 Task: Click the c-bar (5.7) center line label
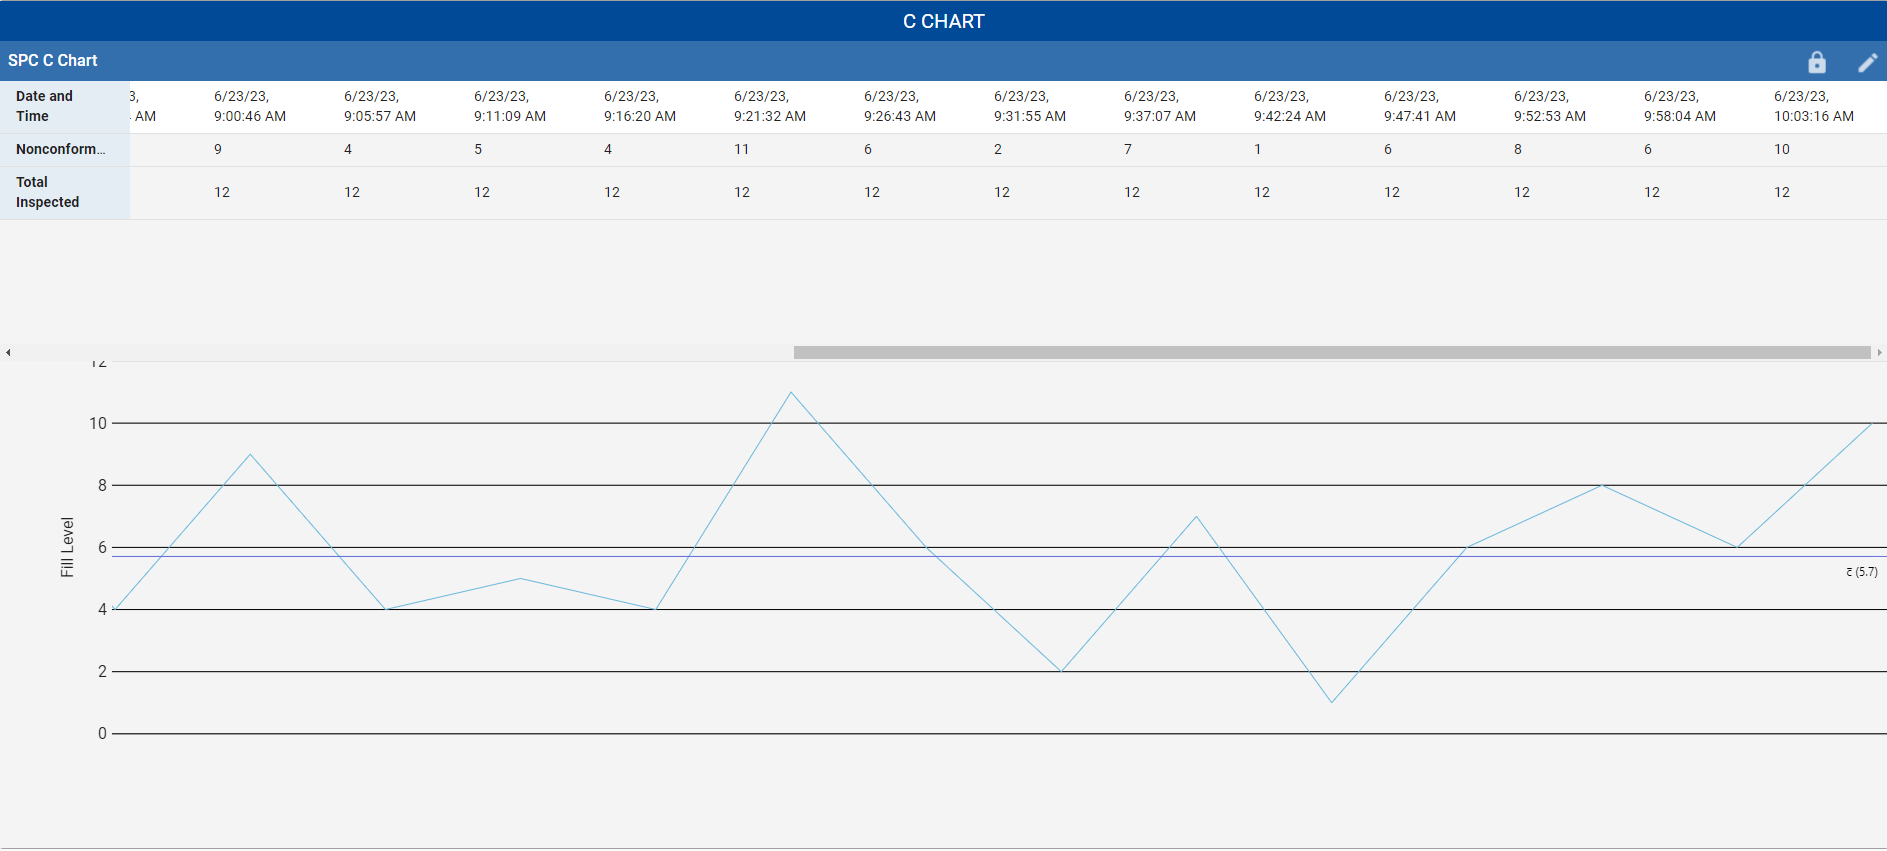pos(1862,572)
